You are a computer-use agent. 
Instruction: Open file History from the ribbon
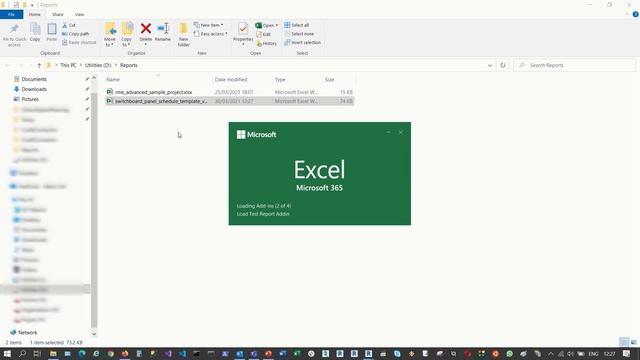pyautogui.click(x=266, y=43)
